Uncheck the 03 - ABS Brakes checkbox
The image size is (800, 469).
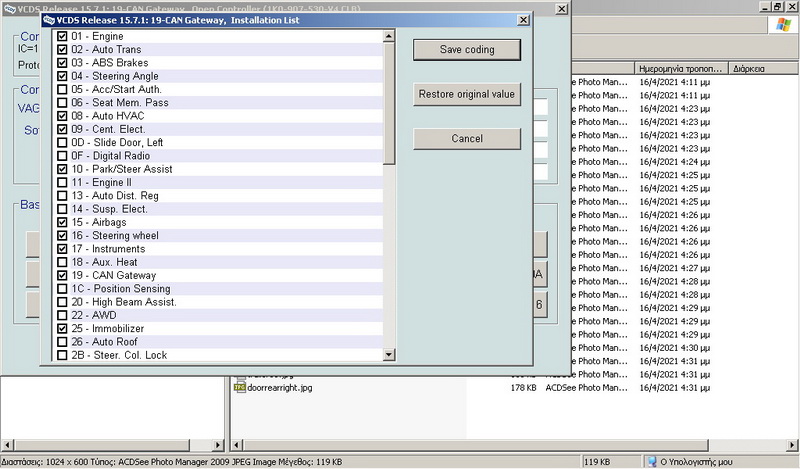click(x=62, y=63)
